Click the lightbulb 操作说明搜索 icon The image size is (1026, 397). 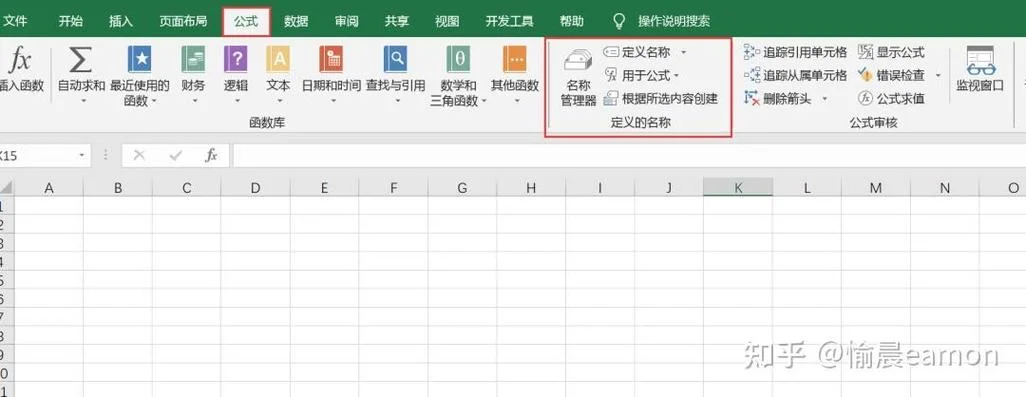[618, 21]
